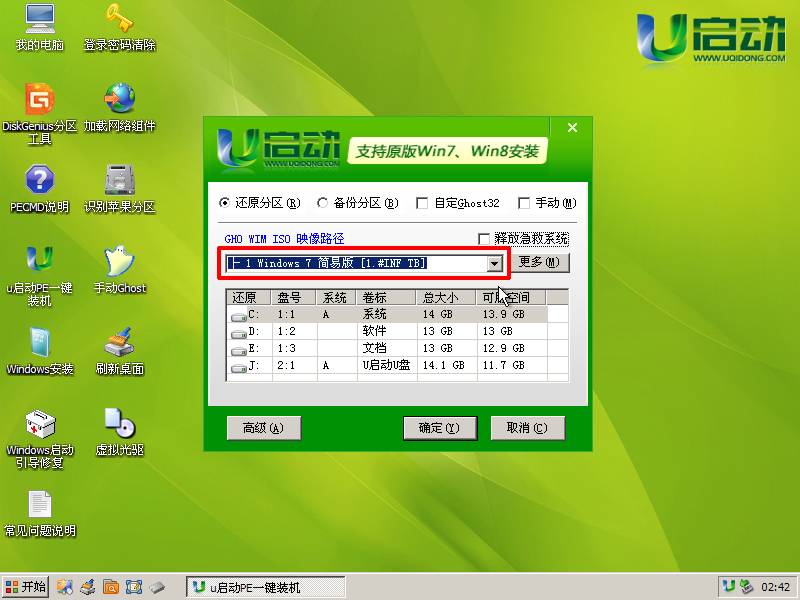Click the Advanced (高级) button
Image resolution: width=800 pixels, height=600 pixels.
click(264, 428)
